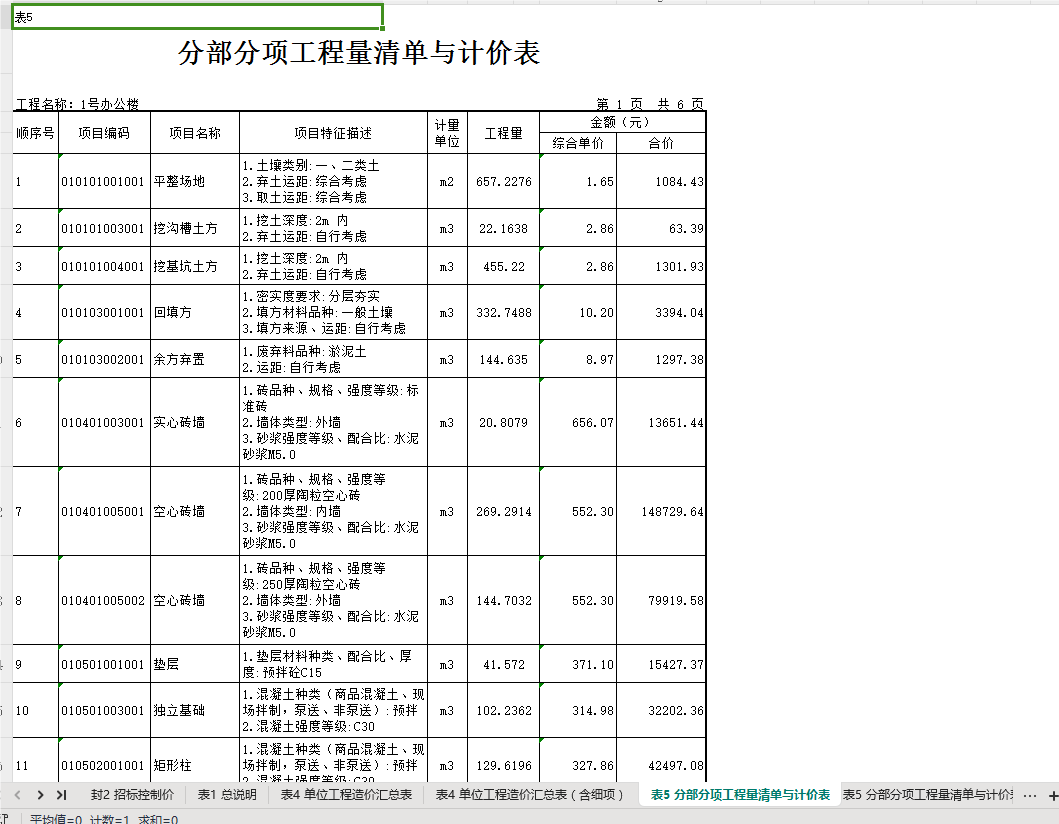Viewport: 1059px width, 824px height.
Task: Add a new sheet with the plus icon
Action: coord(1052,796)
